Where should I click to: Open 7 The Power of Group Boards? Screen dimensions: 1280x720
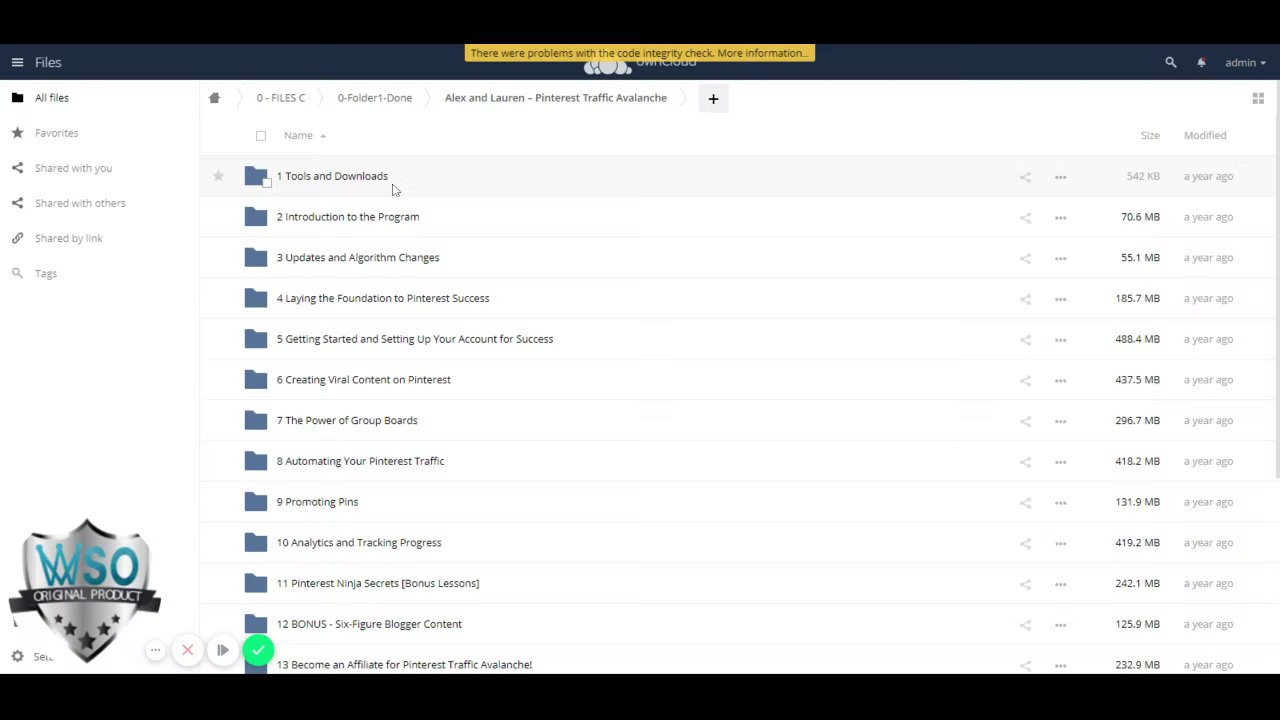347,421
